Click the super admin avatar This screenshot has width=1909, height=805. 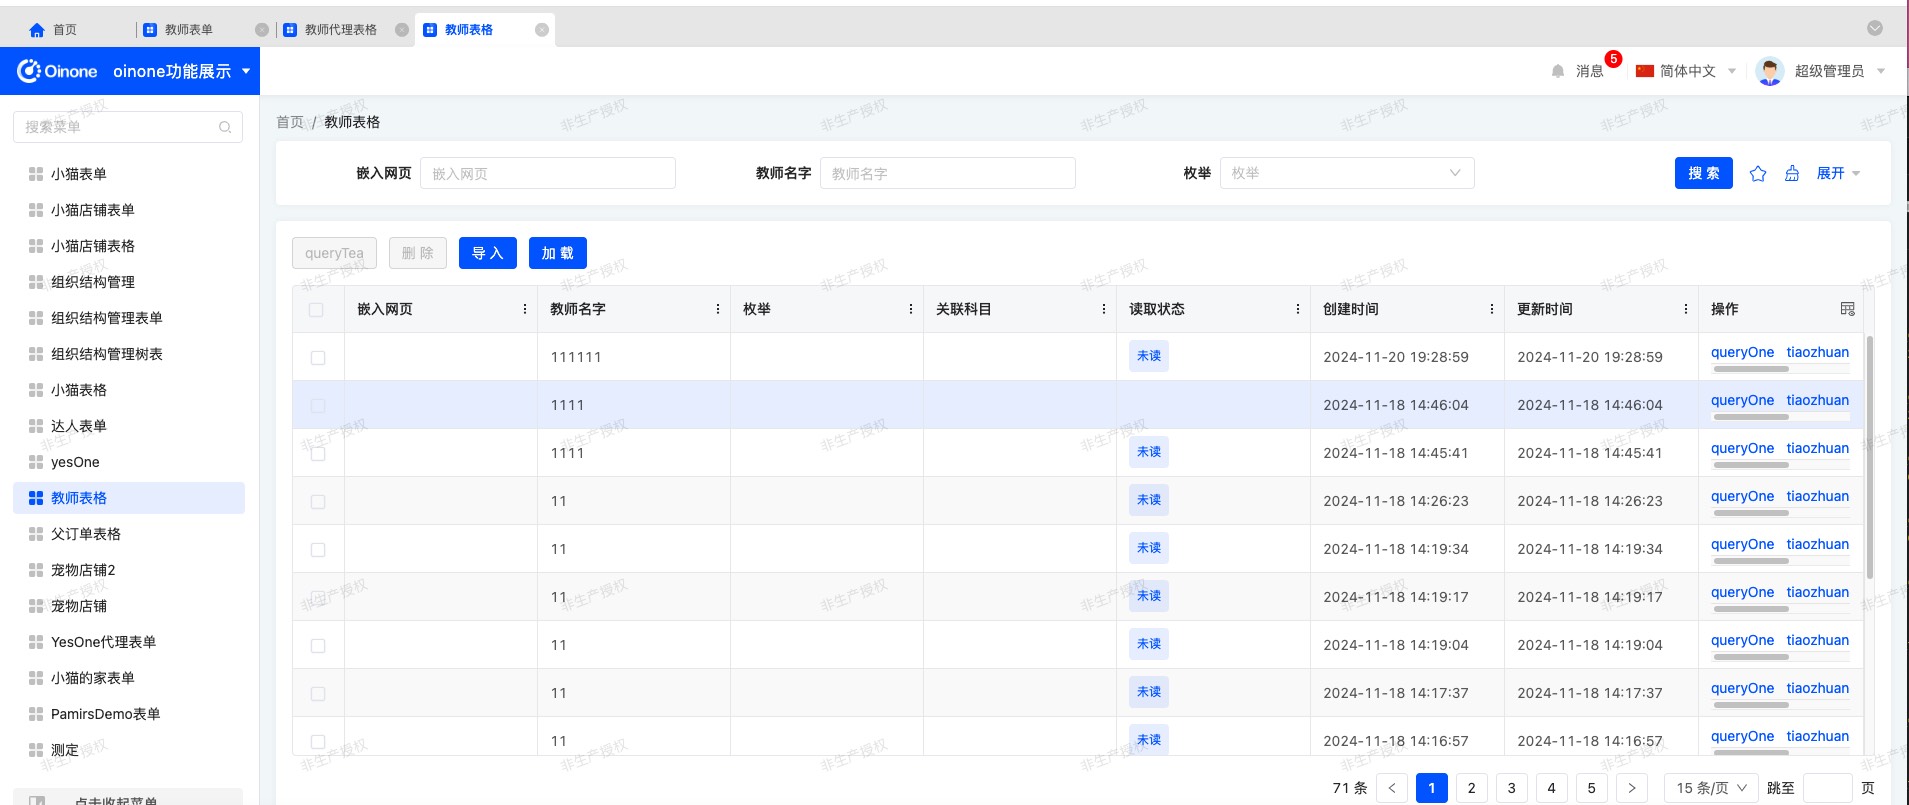click(1770, 71)
